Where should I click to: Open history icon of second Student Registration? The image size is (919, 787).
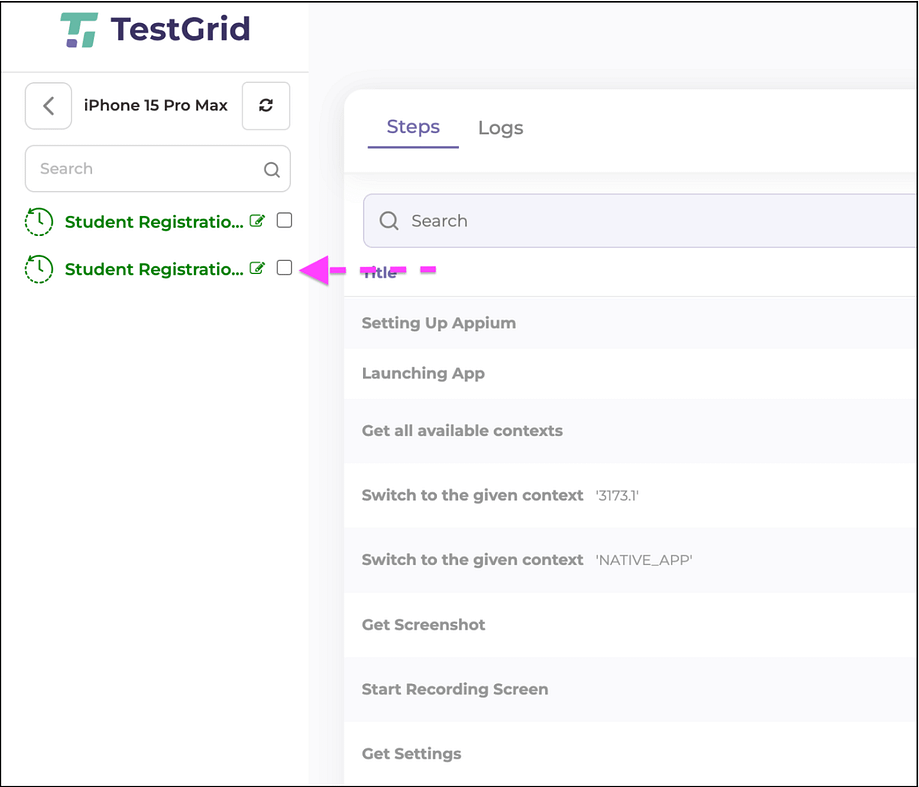coord(39,269)
